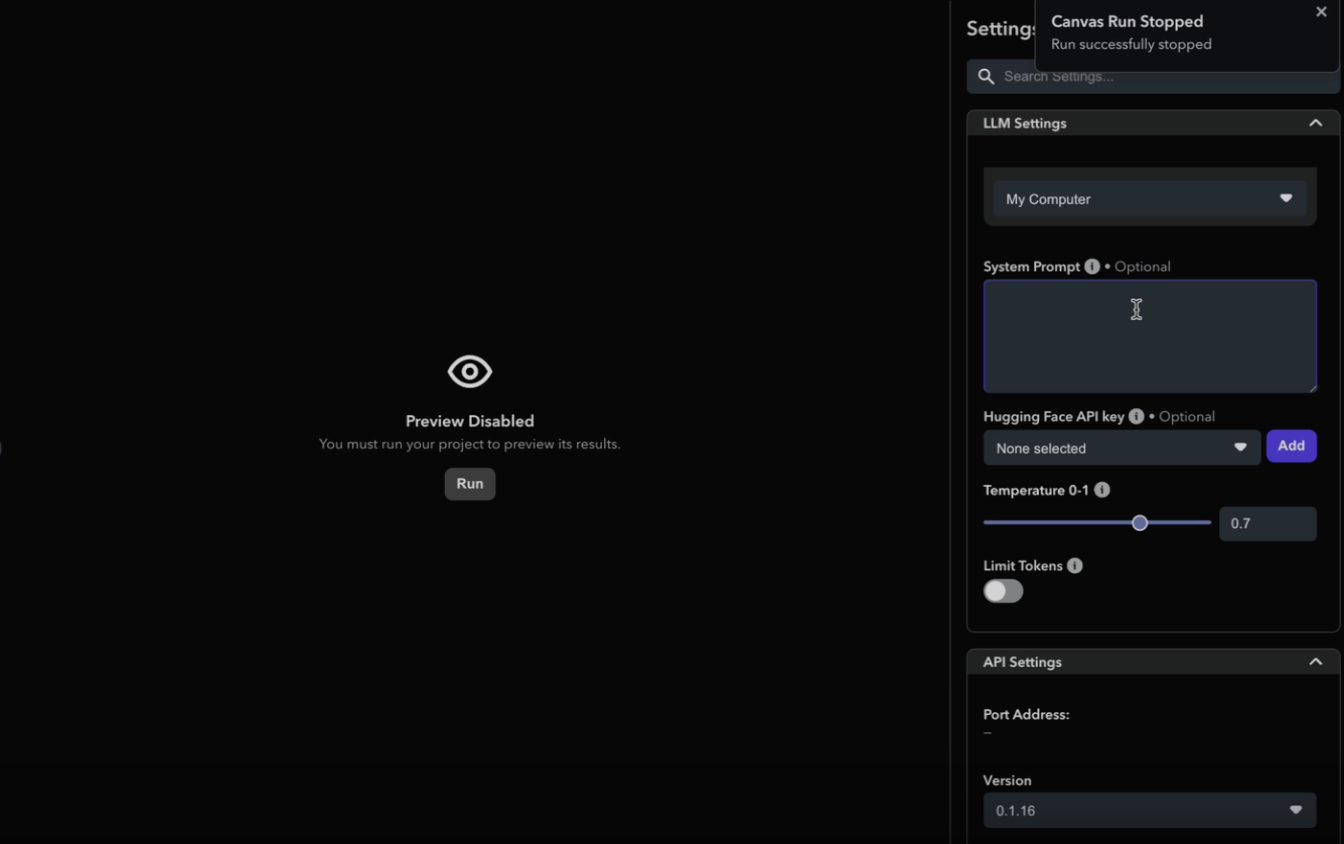Click the temperature value field showing 0.7
The image size is (1344, 844).
(1267, 523)
